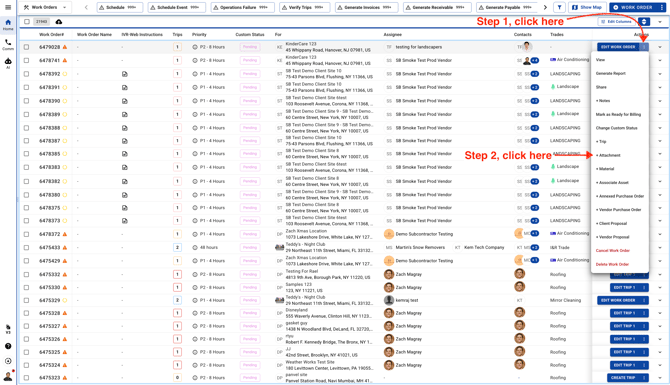
Task: Click the sidebar icon above help button
Action: [x=8, y=329]
